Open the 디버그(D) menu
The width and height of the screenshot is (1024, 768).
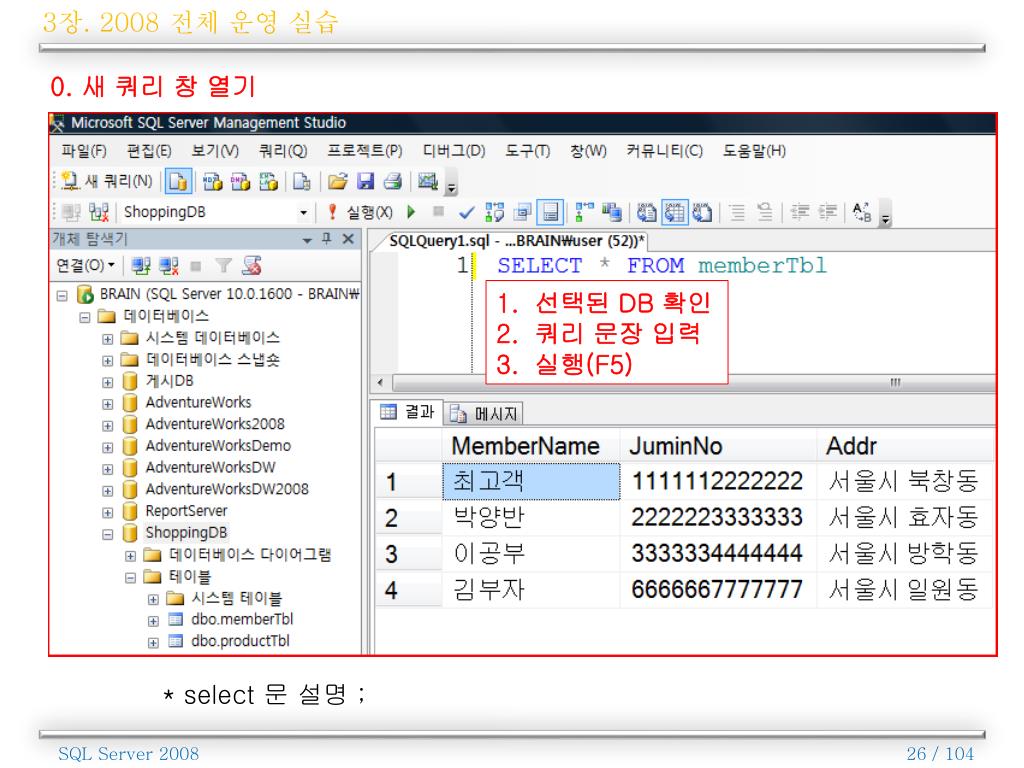point(454,151)
